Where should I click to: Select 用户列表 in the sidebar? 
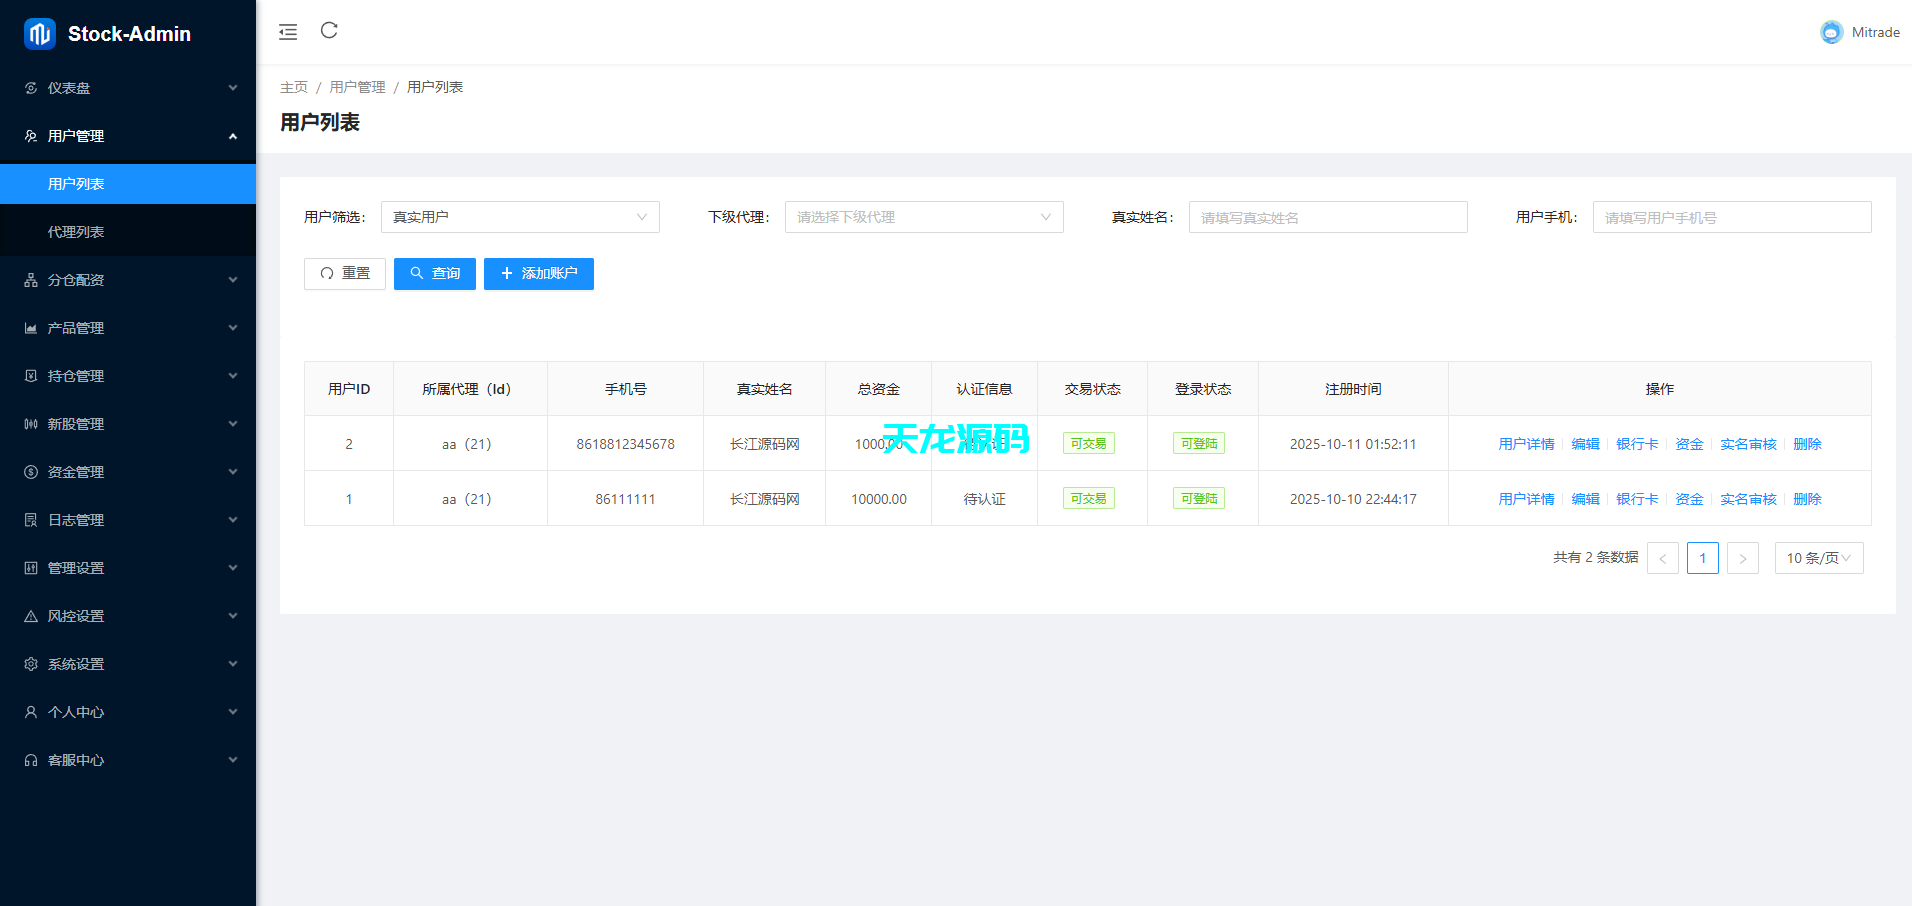coord(76,184)
